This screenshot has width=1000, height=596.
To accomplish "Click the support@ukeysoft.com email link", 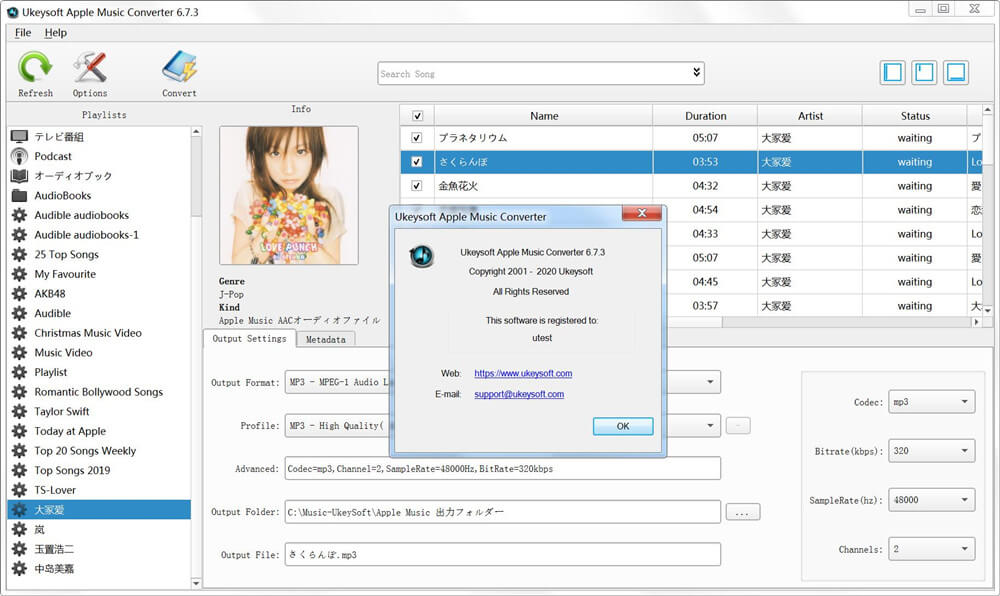I will click(x=519, y=394).
